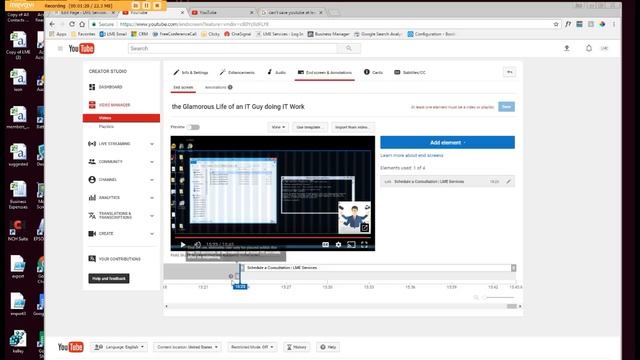
Task: Switch to the Info & Settings tab
Action: pyautogui.click(x=191, y=72)
